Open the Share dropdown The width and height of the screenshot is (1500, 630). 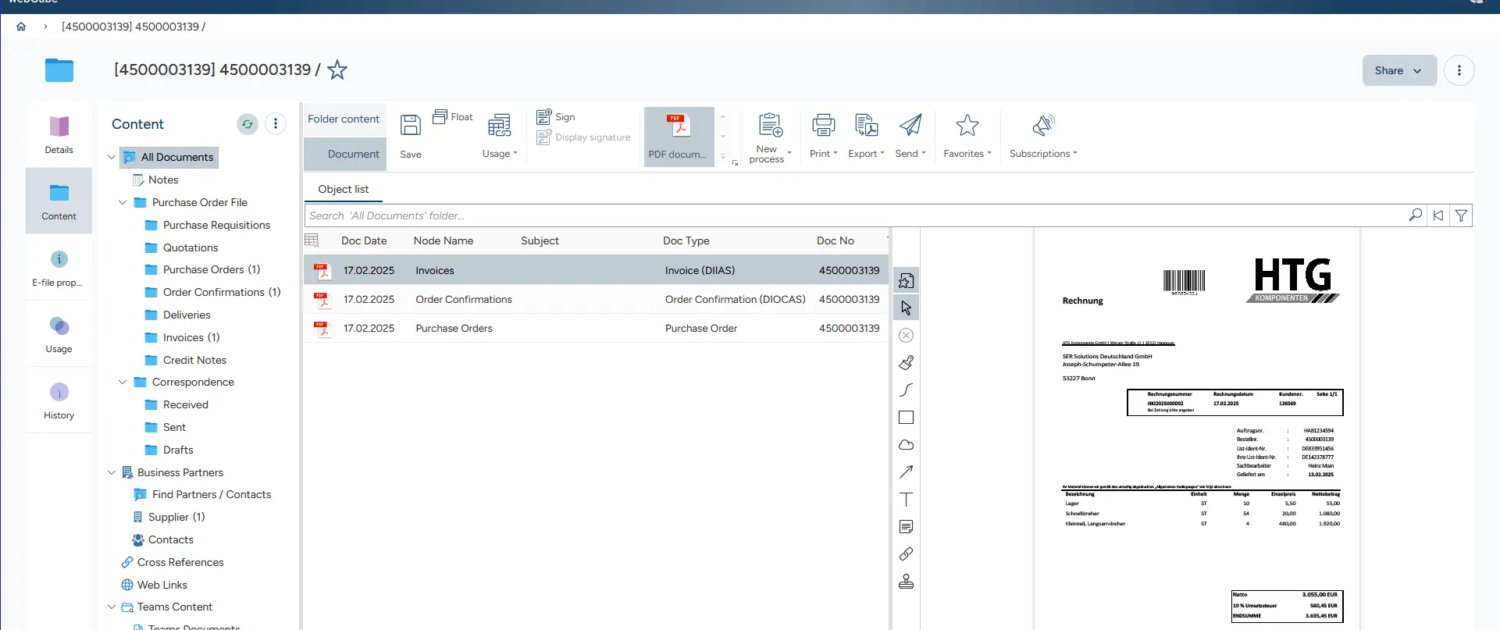click(1399, 70)
